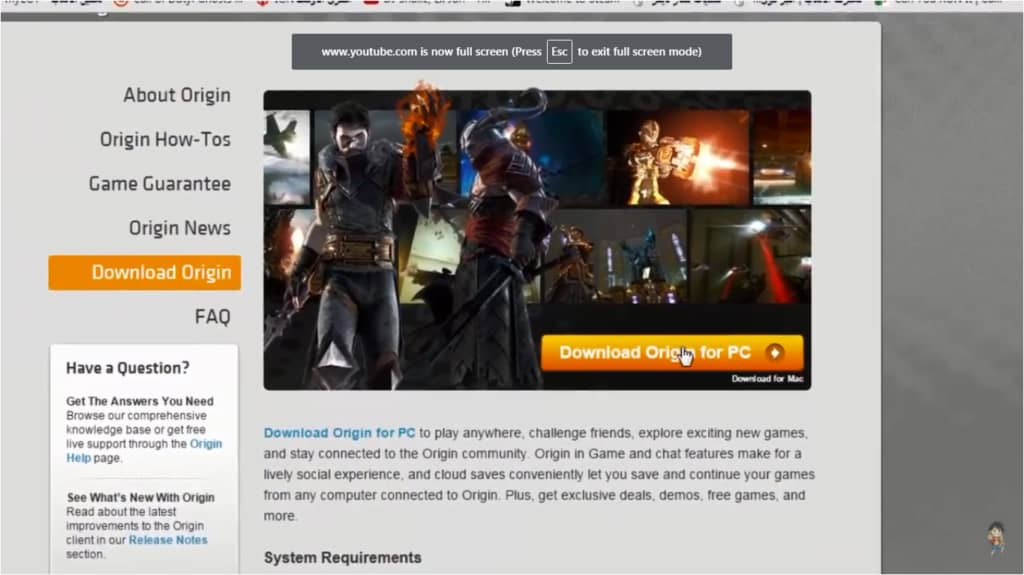The image size is (1024, 575).
Task: Select the highlighted Download Origin tab
Action: tap(145, 272)
